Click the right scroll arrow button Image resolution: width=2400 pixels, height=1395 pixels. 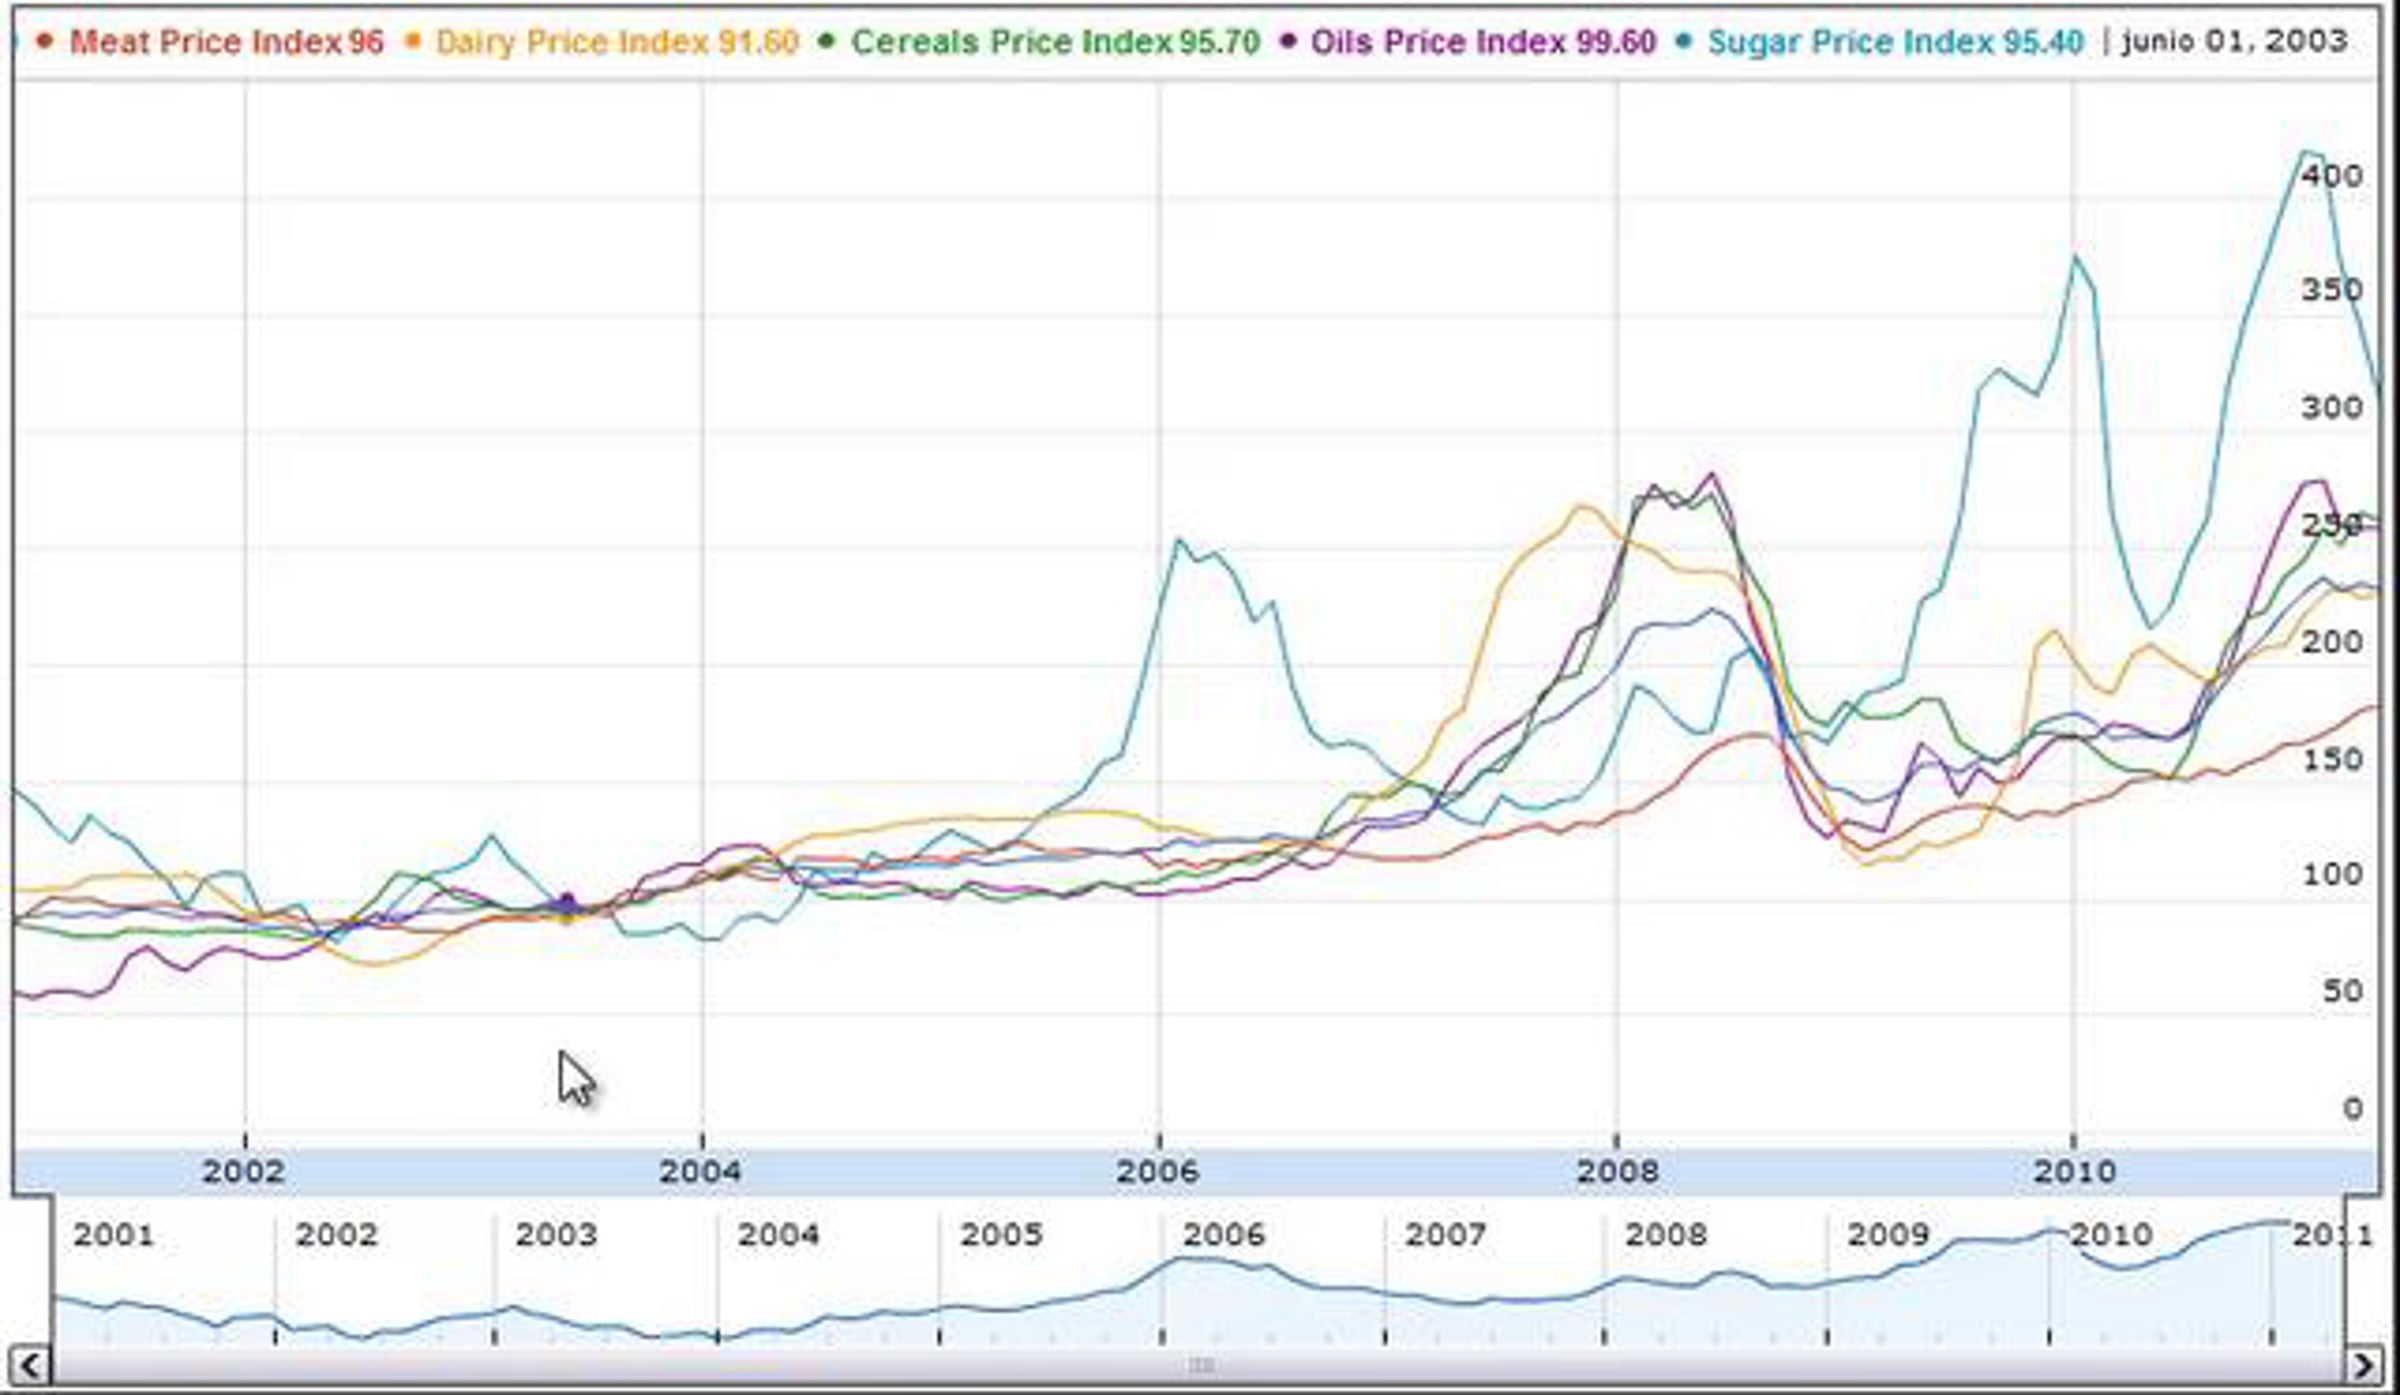coord(2364,1365)
